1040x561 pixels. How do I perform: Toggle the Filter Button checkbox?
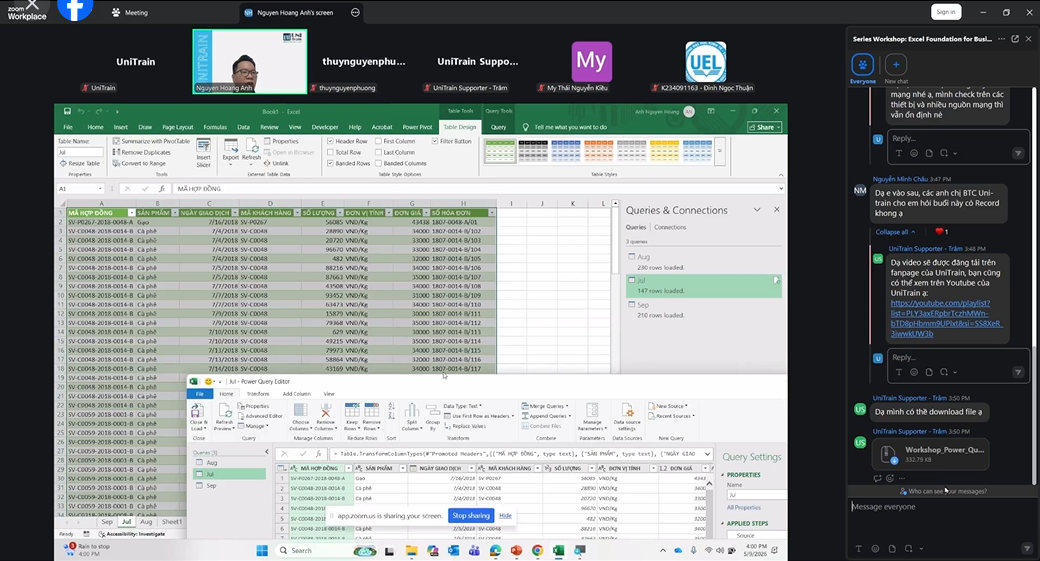[x=435, y=141]
